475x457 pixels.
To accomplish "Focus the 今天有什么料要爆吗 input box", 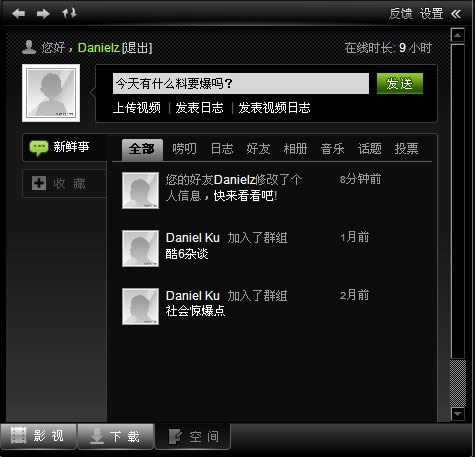I will coord(241,83).
